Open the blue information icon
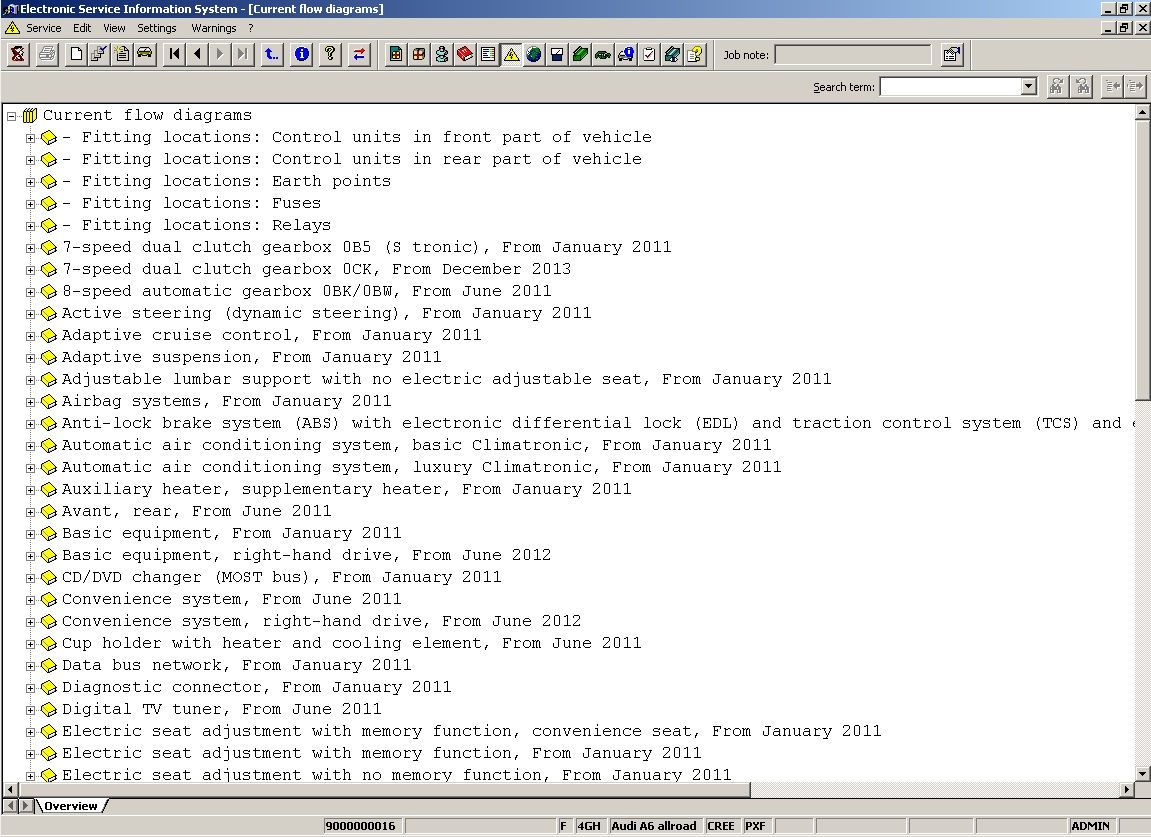Image resolution: width=1151 pixels, height=837 pixels. pyautogui.click(x=301, y=54)
